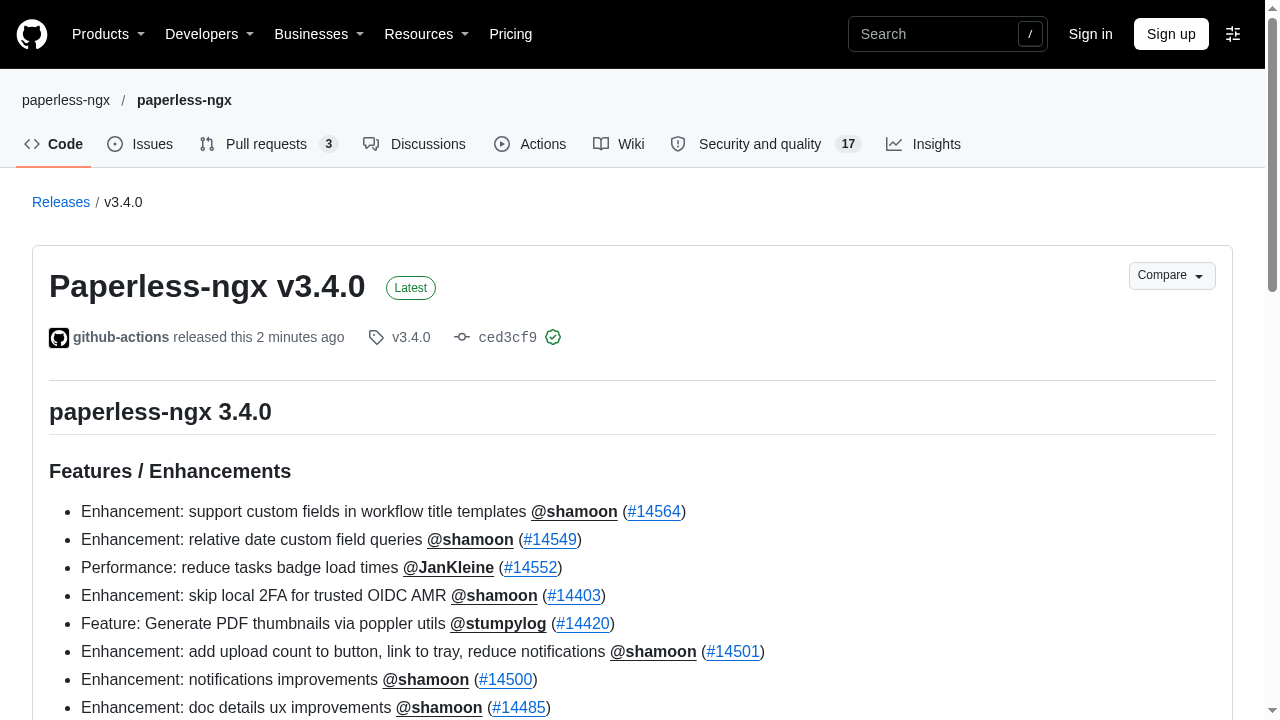Click the Pull requests count badge 3
The image size is (1280, 720).
[x=329, y=144]
